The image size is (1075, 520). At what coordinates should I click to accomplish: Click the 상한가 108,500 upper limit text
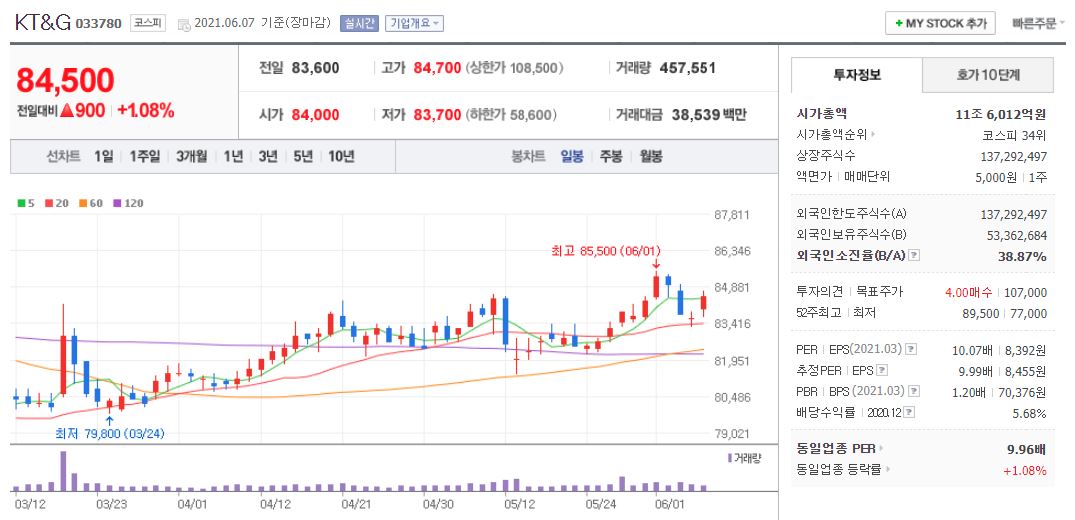514,68
